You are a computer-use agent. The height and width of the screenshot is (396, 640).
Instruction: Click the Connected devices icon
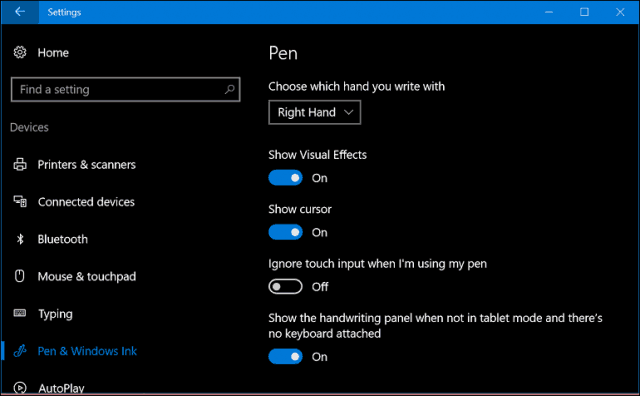point(20,201)
